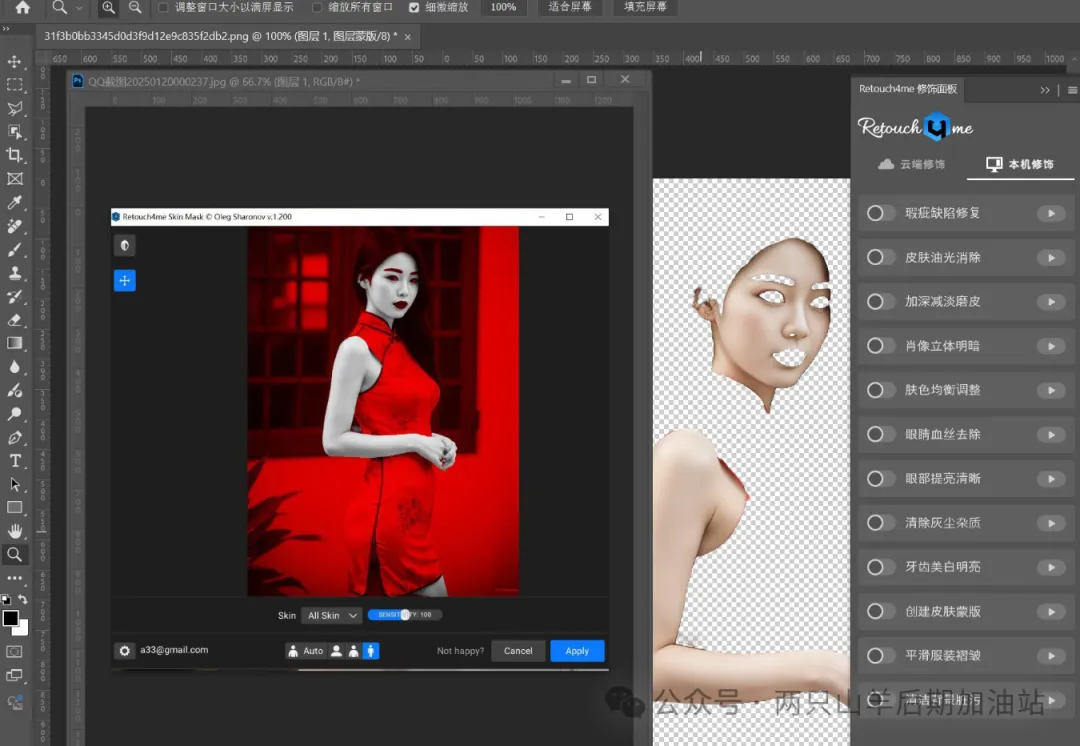The image size is (1080, 746).
Task: Collapse the Retouch4me panel with double chevron
Action: (1045, 90)
